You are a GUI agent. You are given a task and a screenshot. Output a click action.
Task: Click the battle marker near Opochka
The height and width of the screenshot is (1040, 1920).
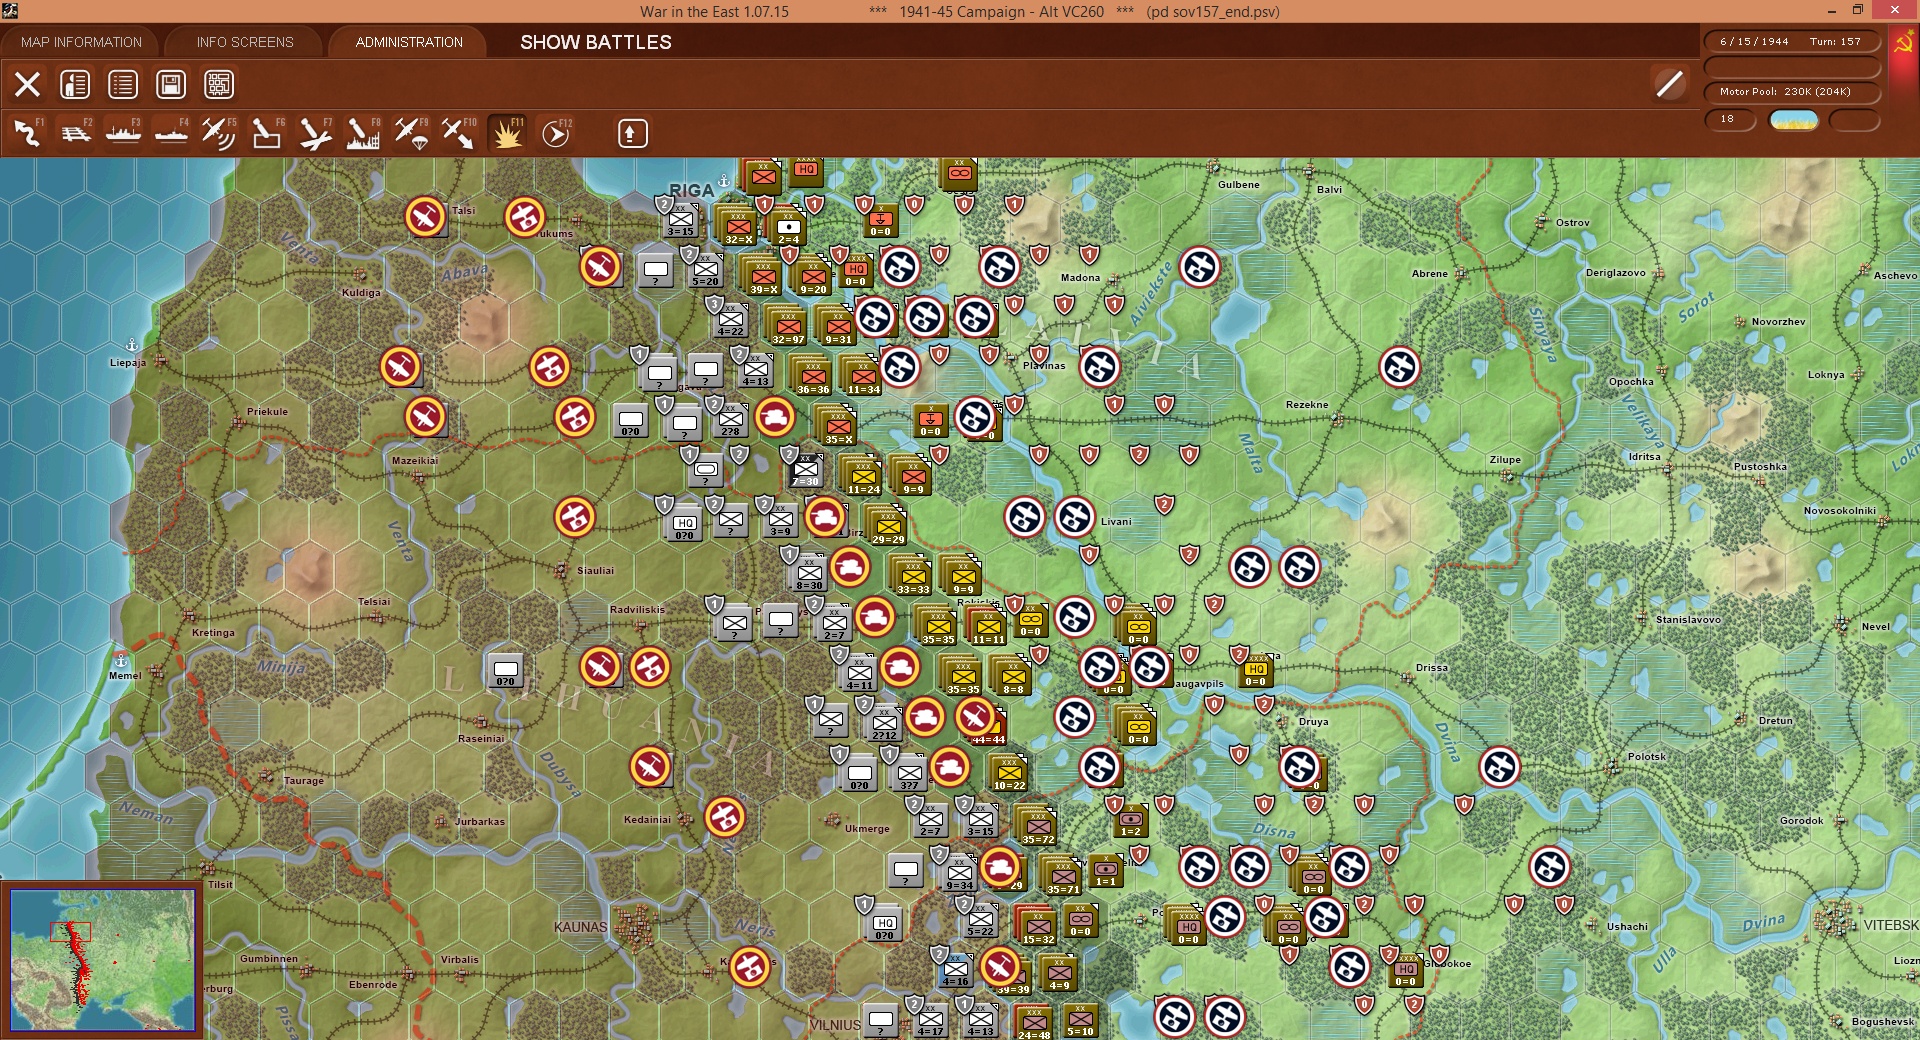[x=1400, y=367]
